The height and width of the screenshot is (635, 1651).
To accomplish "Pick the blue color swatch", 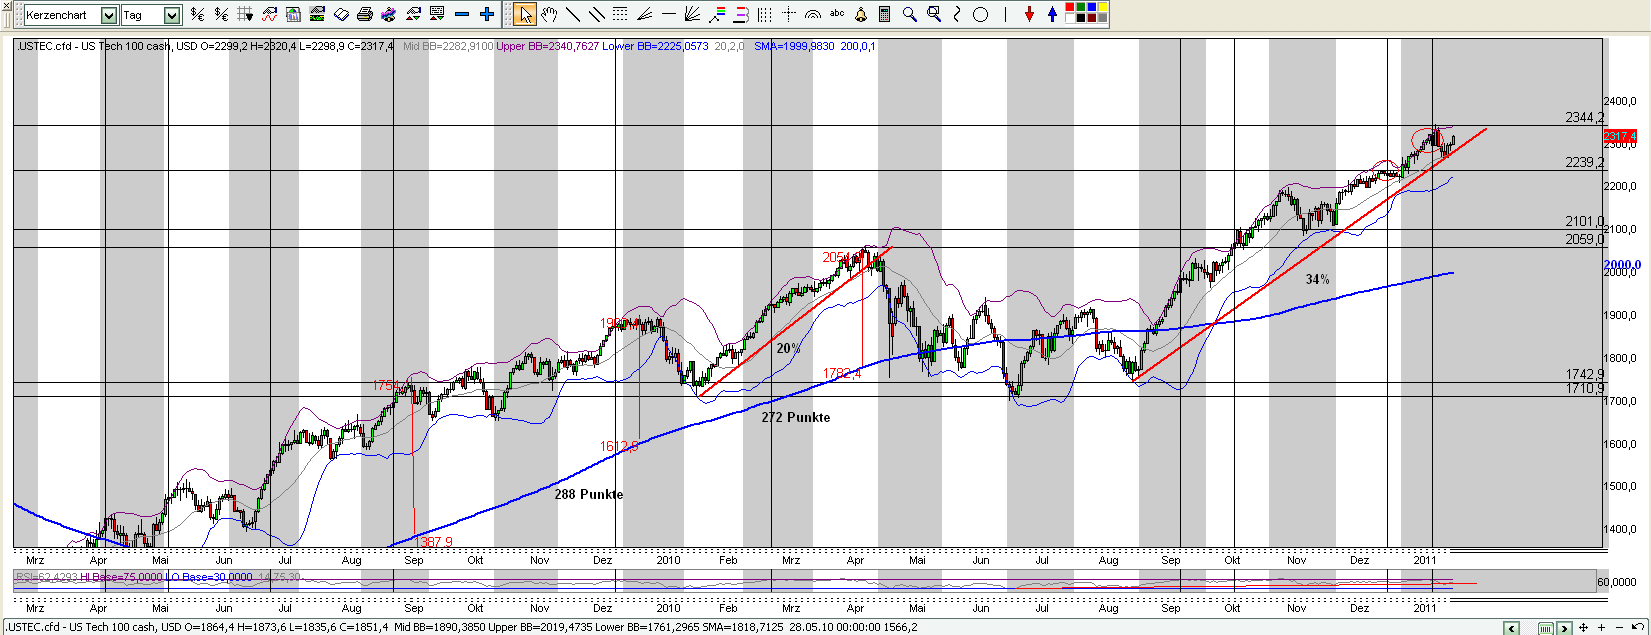I will pyautogui.click(x=1092, y=7).
